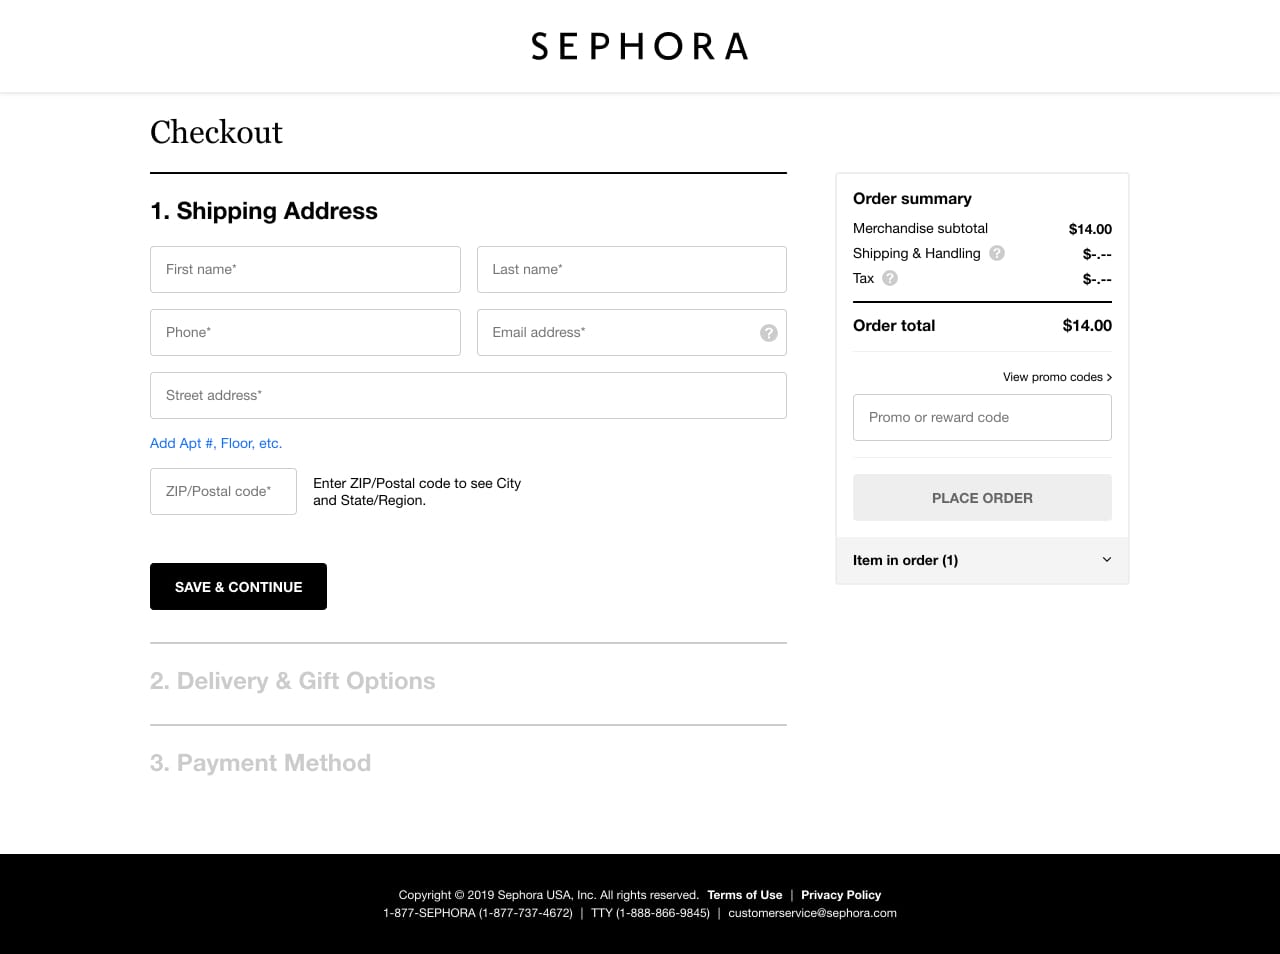Viewport: 1280px width, 954px height.
Task: Click the Save & Continue button
Action: [x=238, y=586]
